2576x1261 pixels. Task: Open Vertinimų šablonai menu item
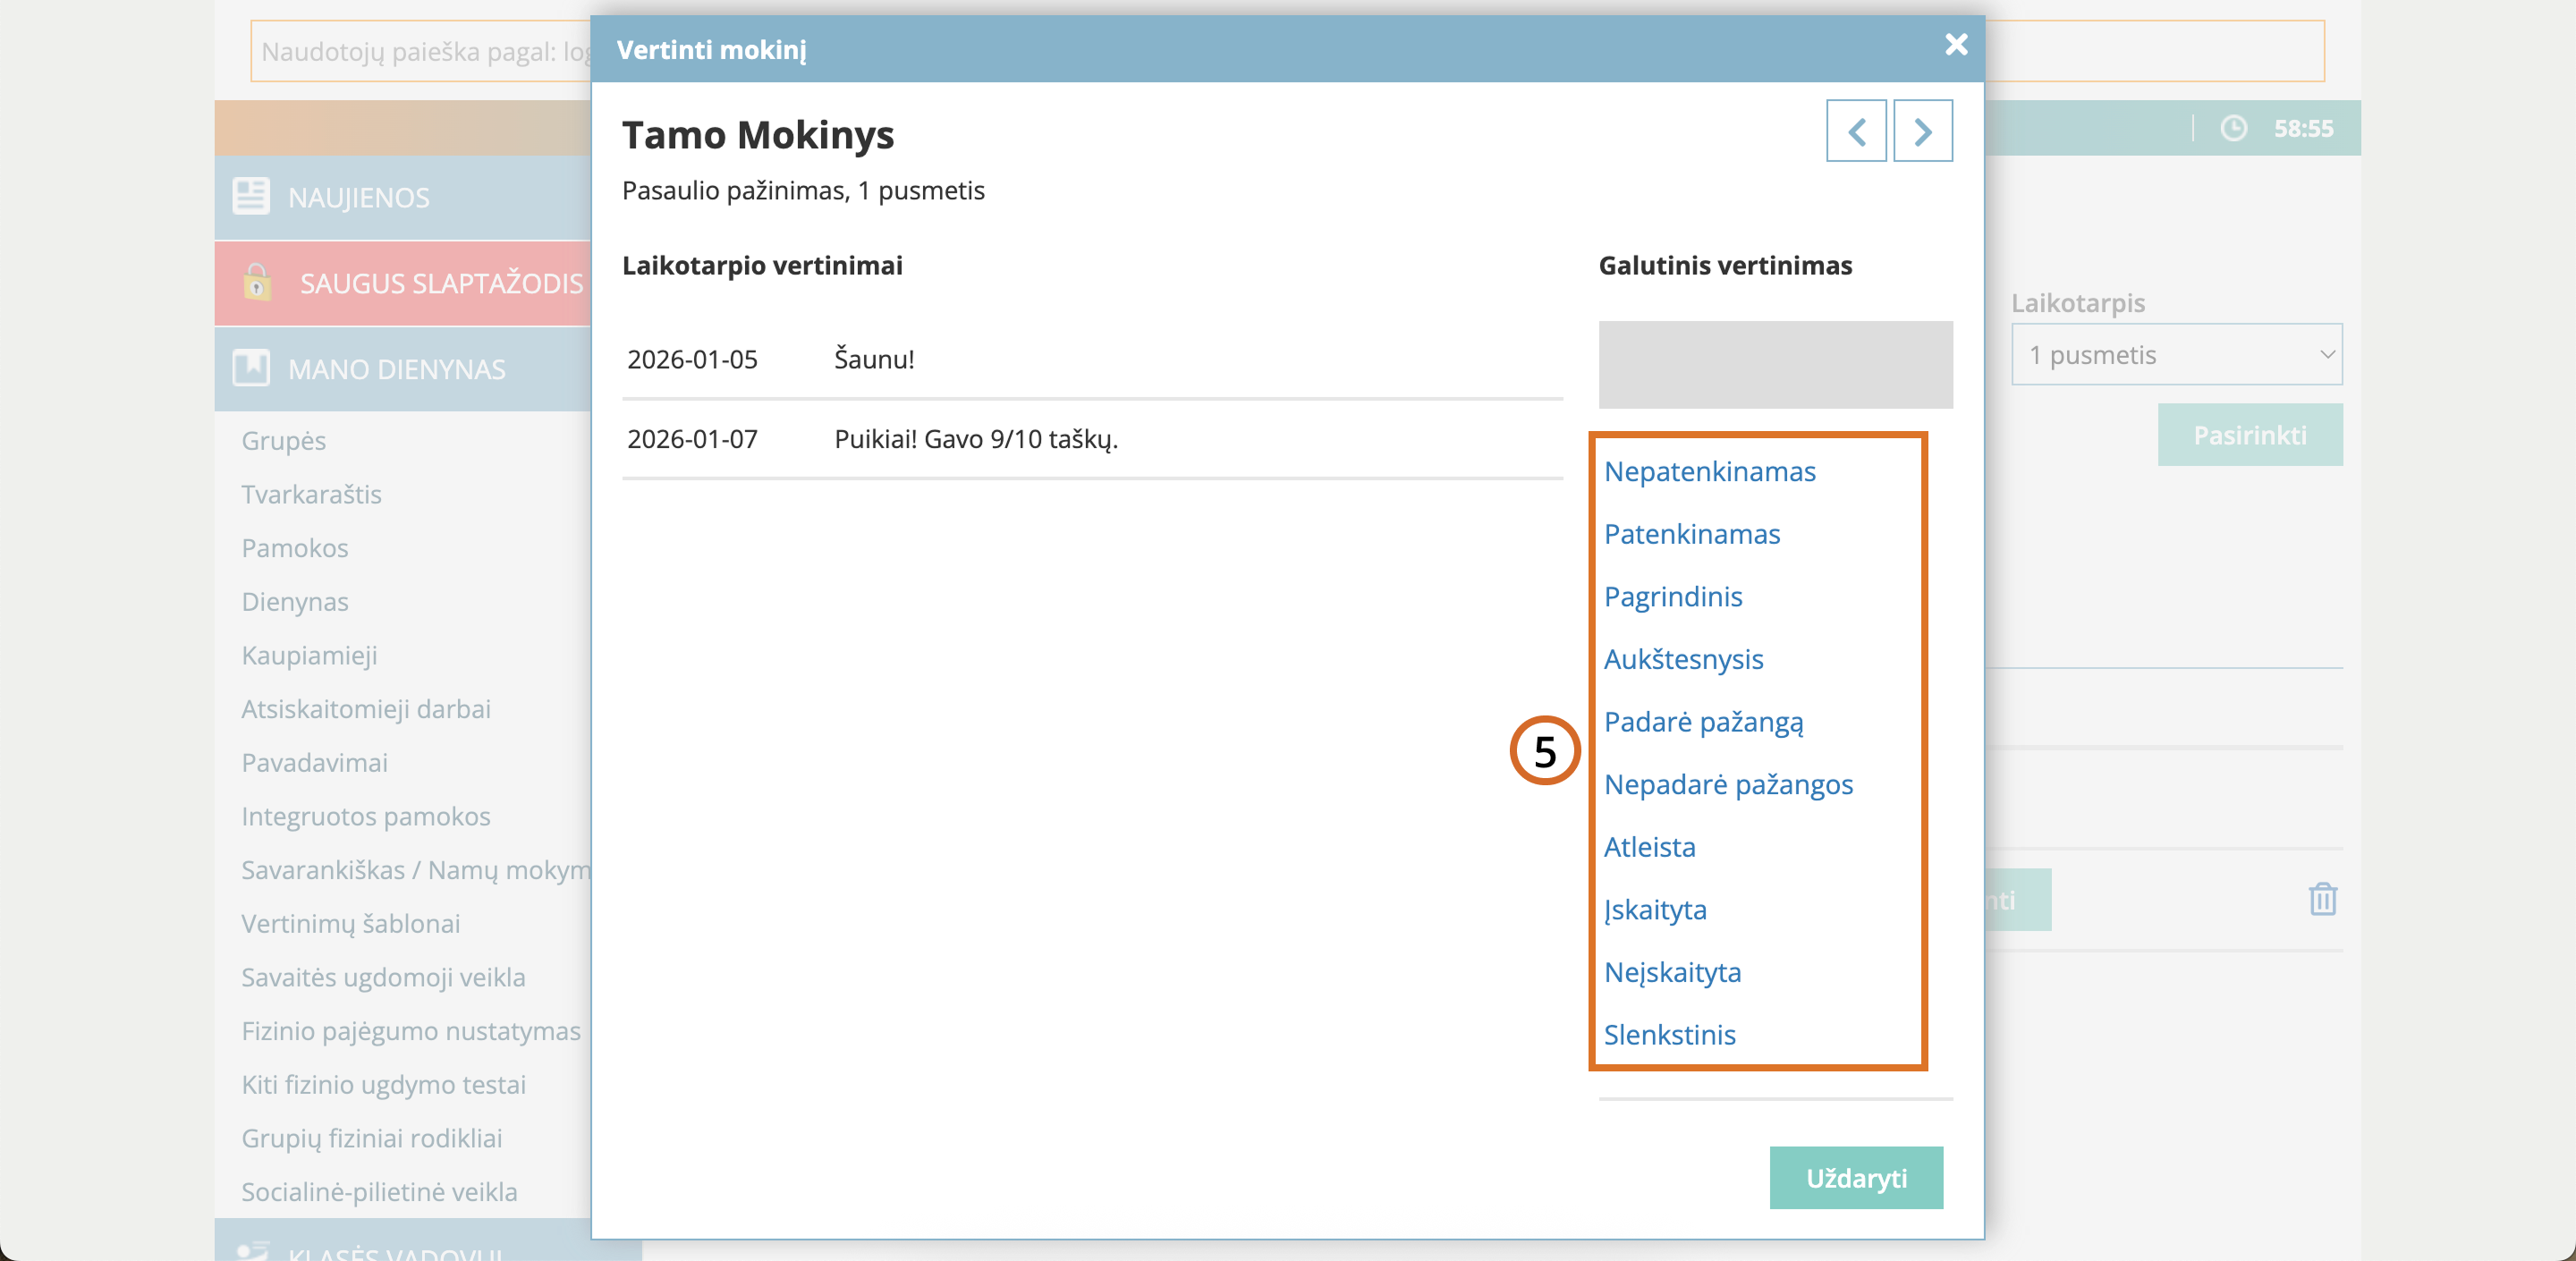(350, 923)
